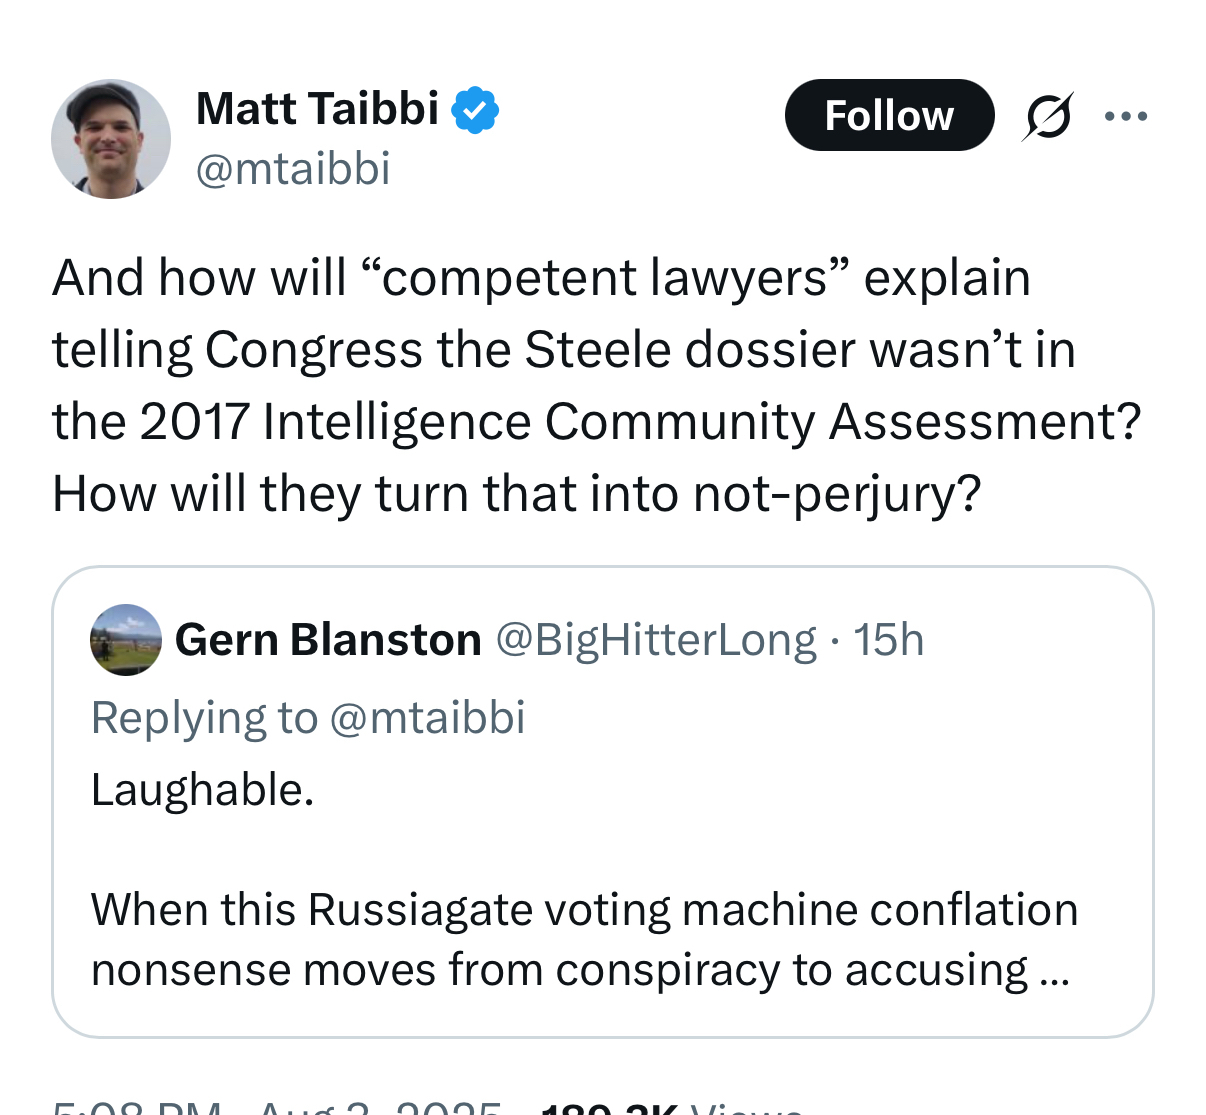
Task: Click the 5:08 PM post time
Action: click(x=137, y=1108)
